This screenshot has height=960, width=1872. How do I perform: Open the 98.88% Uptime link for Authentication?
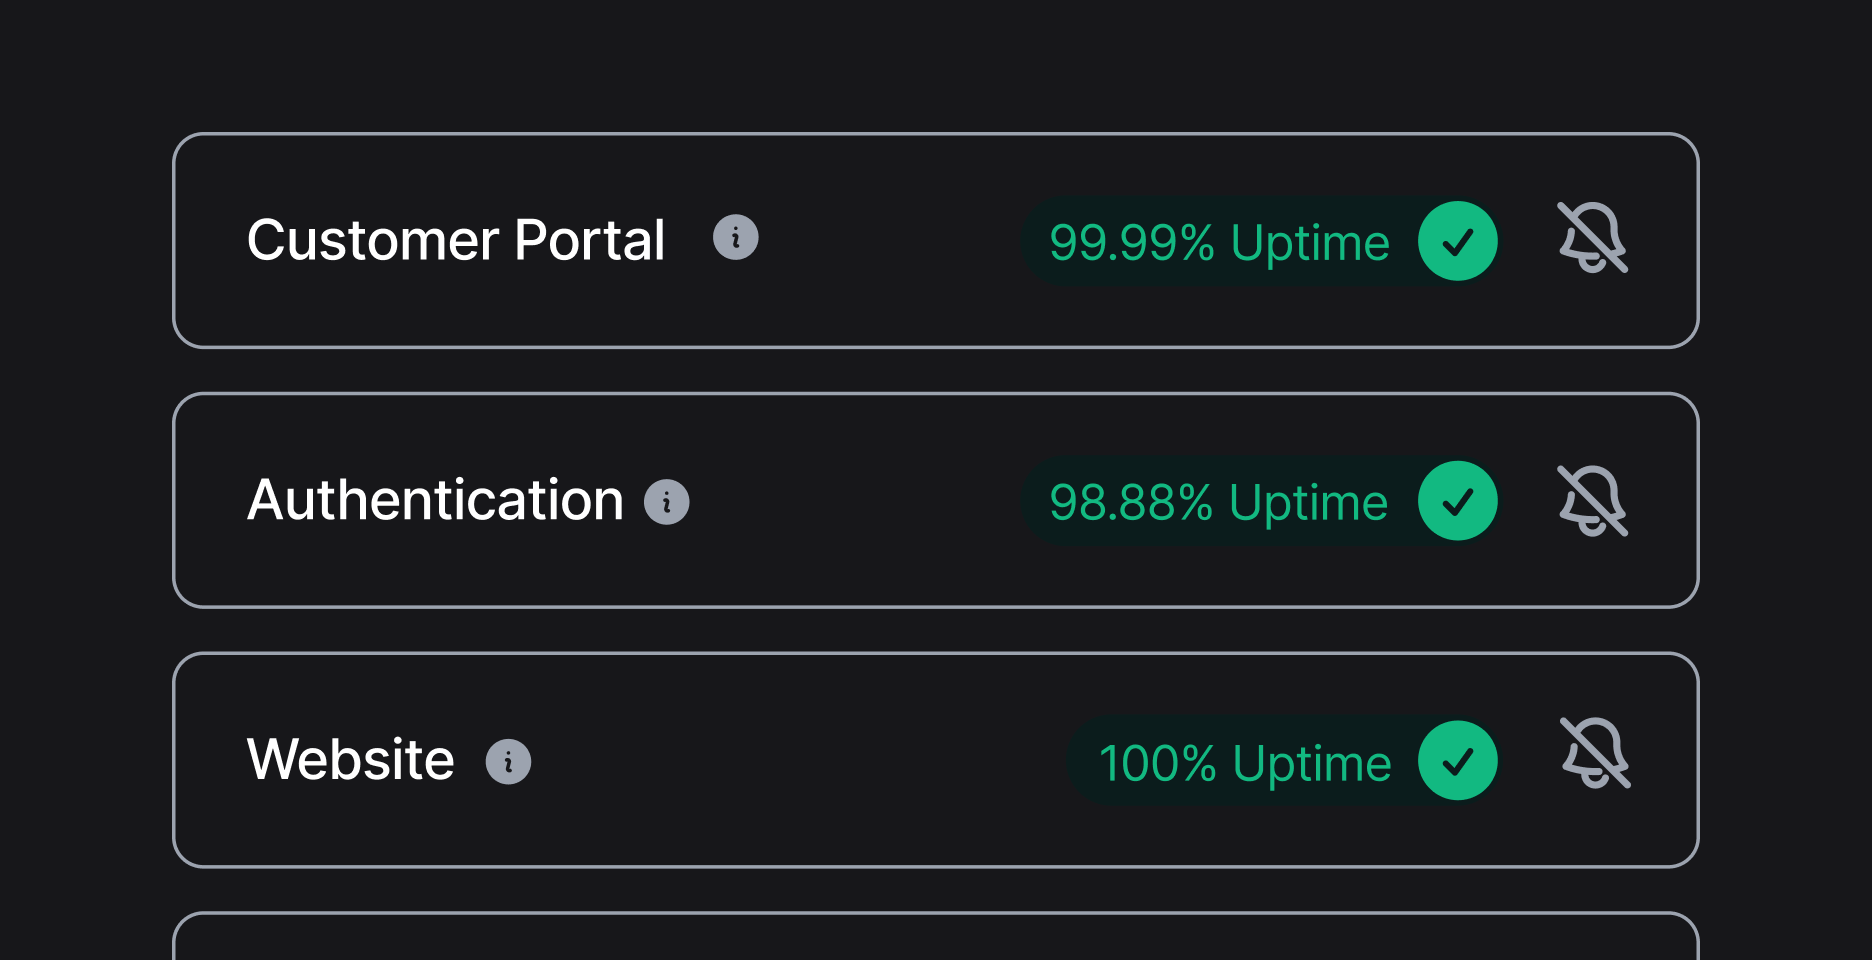pyautogui.click(x=1220, y=501)
